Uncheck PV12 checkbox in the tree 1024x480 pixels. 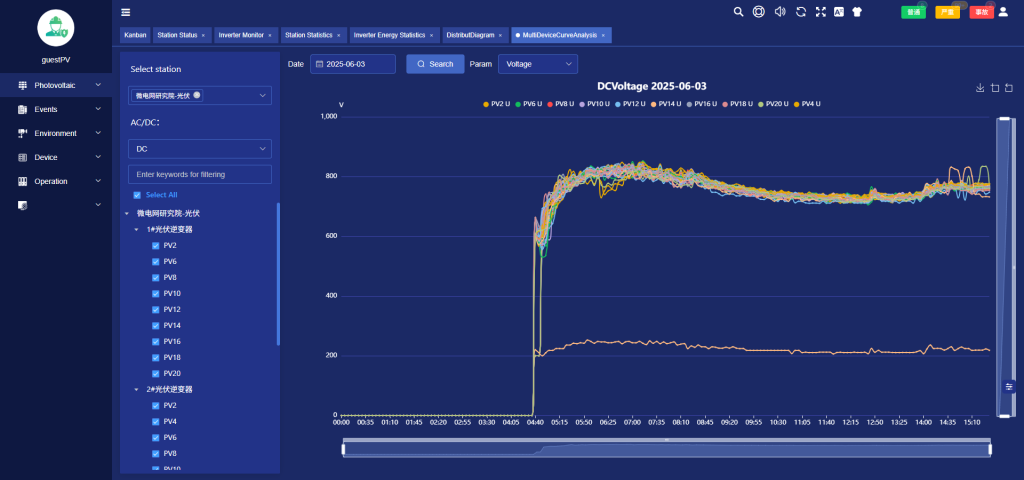(x=155, y=310)
